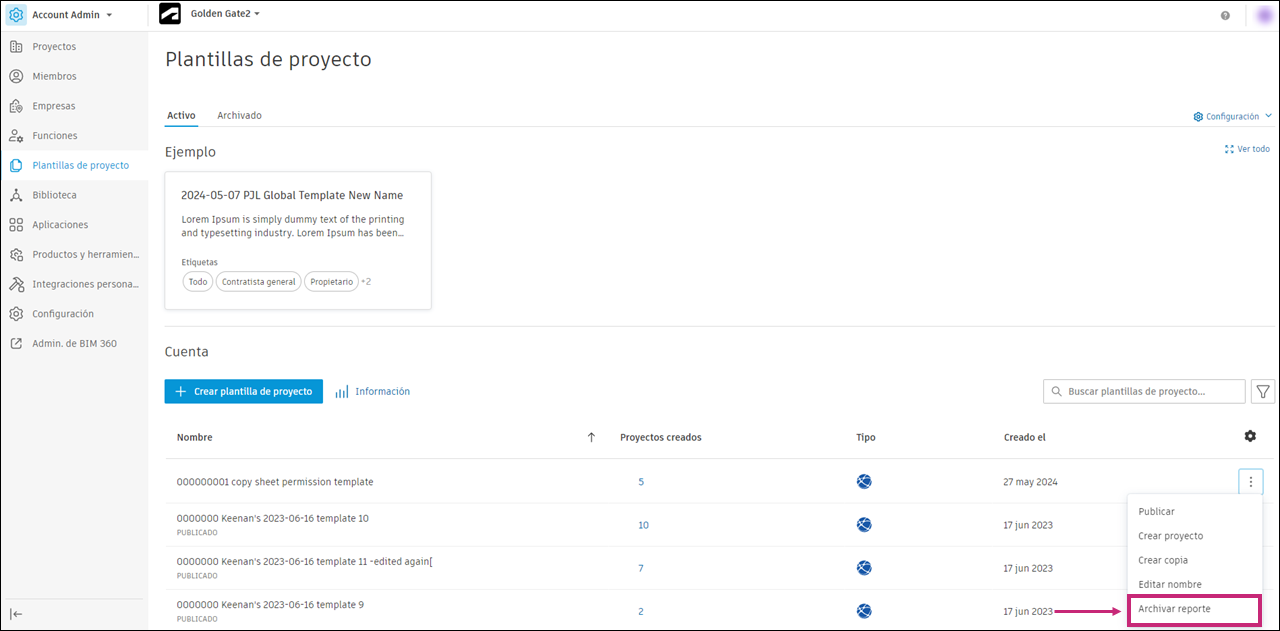This screenshot has height=631, width=1280.
Task: Collapse the left sidebar with arrow icon
Action: 16,614
